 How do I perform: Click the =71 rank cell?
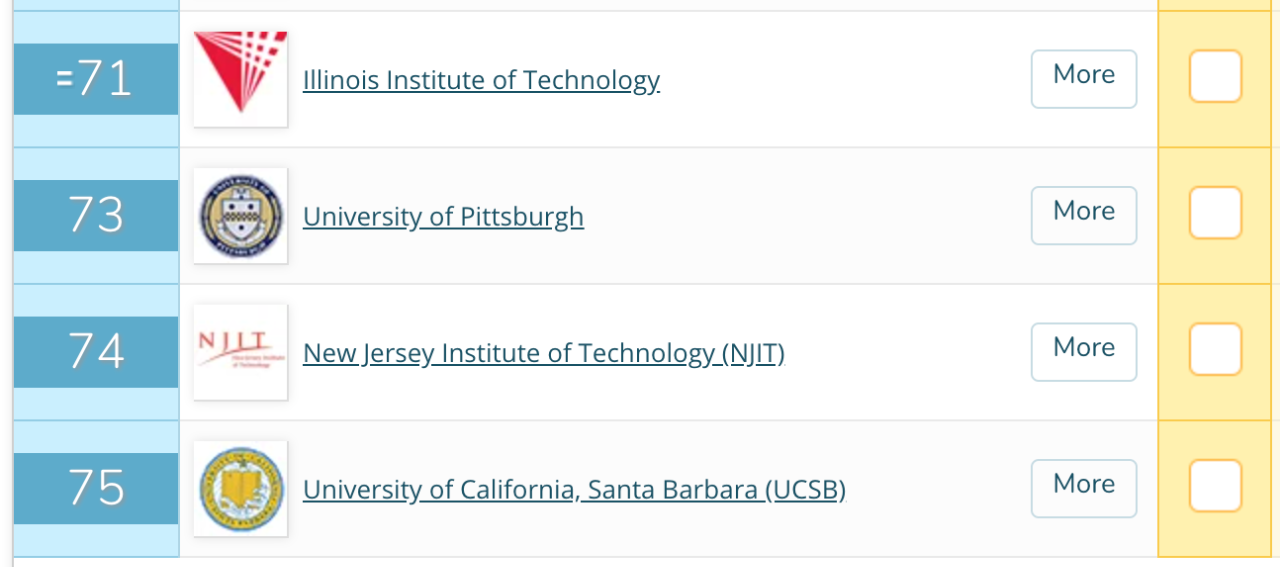click(x=96, y=79)
